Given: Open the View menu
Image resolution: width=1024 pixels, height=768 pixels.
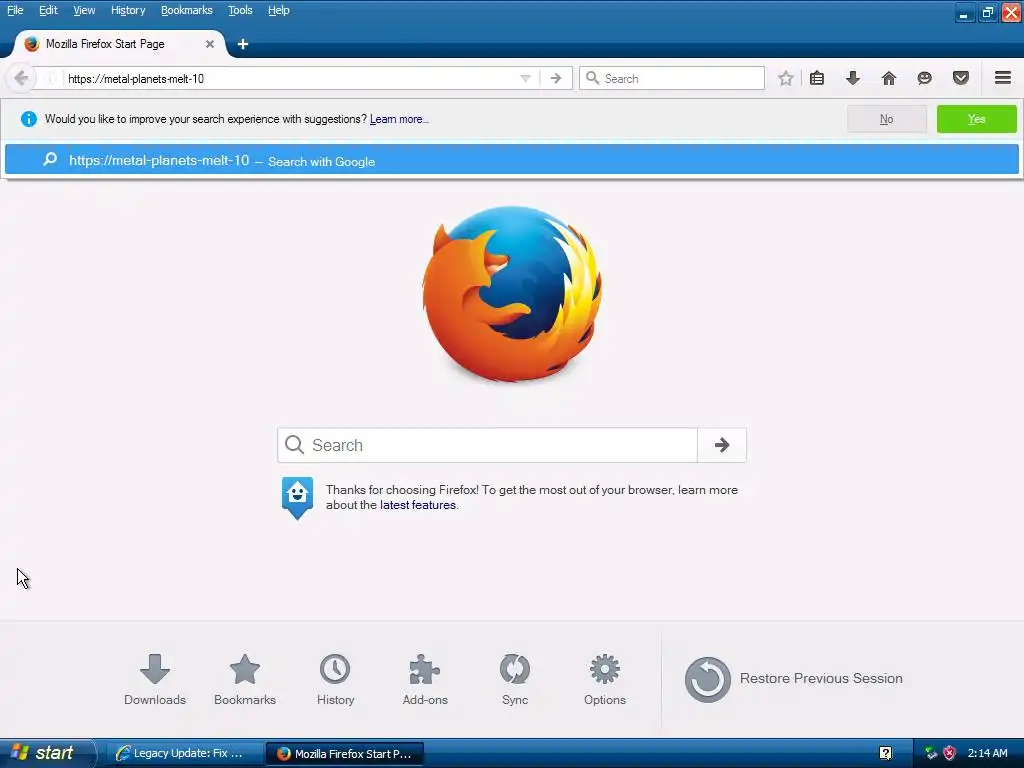Looking at the screenshot, I should pyautogui.click(x=84, y=10).
